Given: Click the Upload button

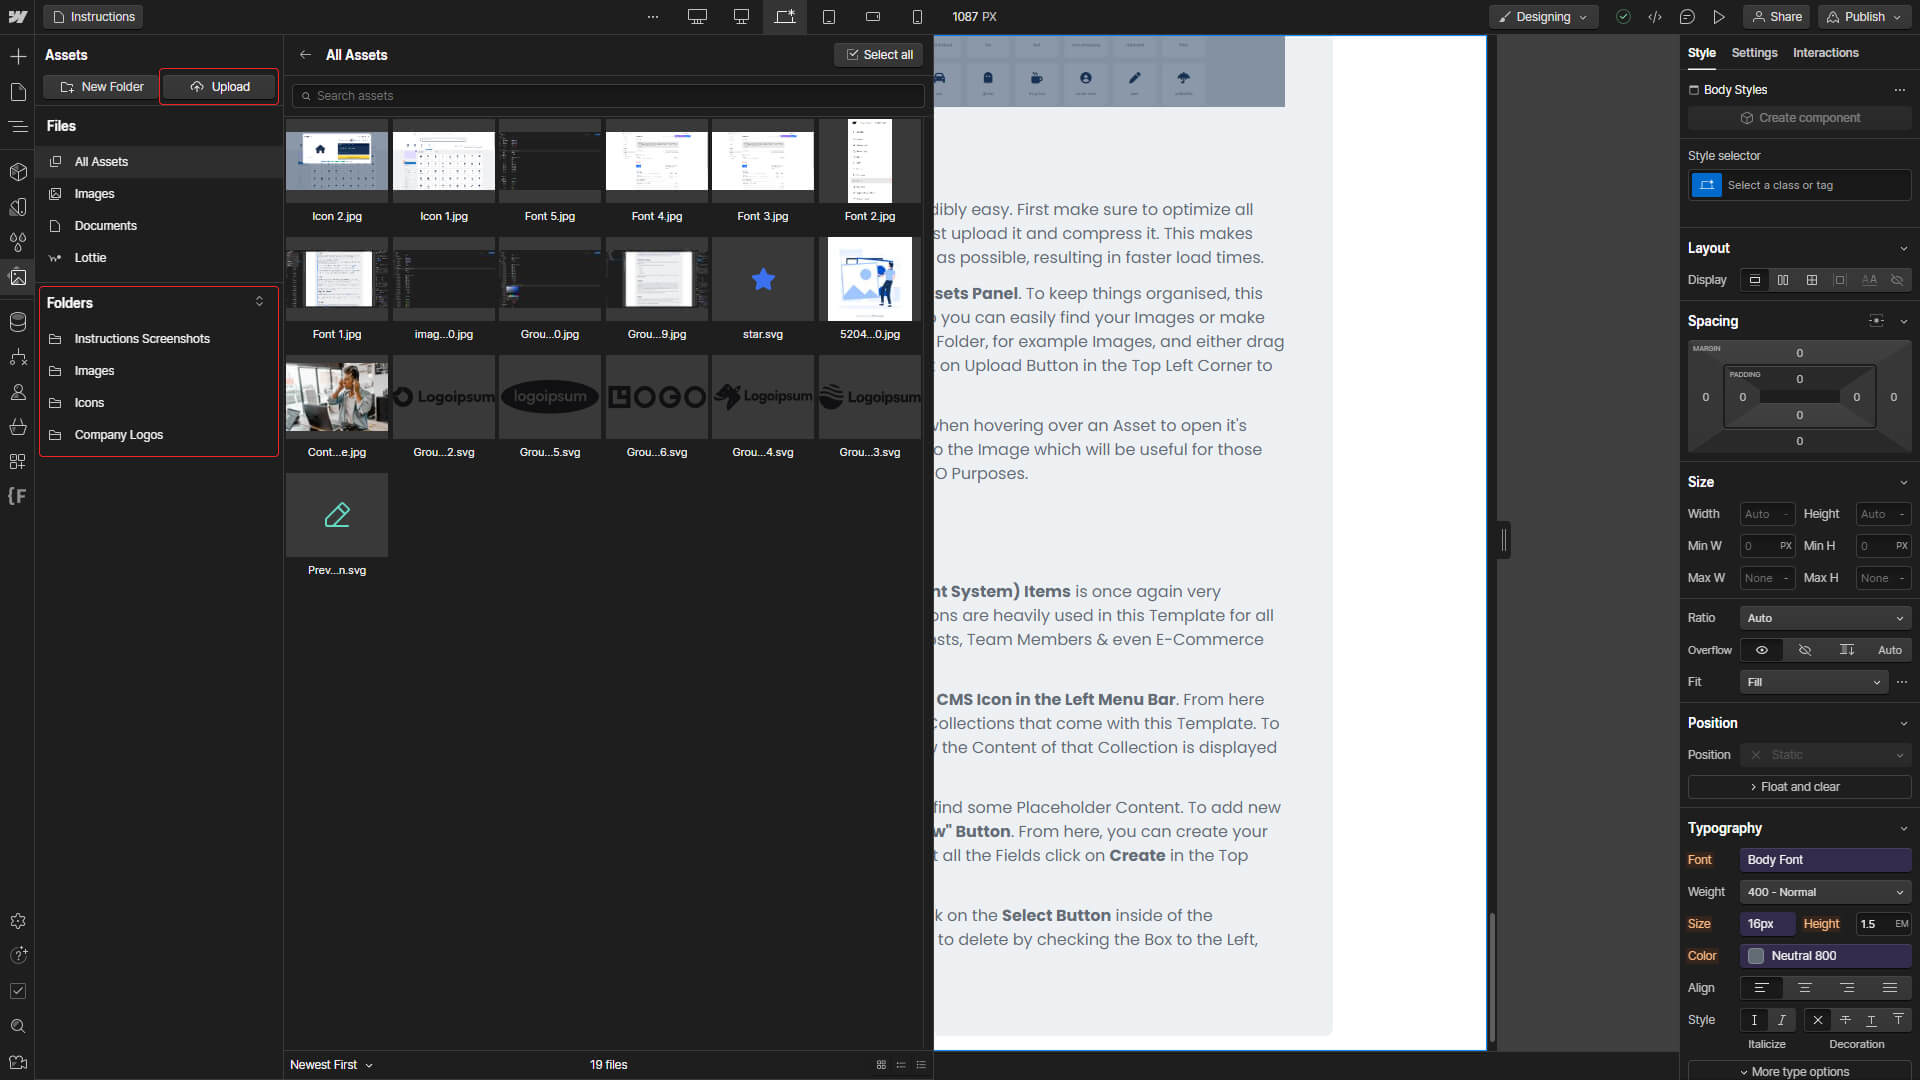Looking at the screenshot, I should (x=219, y=87).
